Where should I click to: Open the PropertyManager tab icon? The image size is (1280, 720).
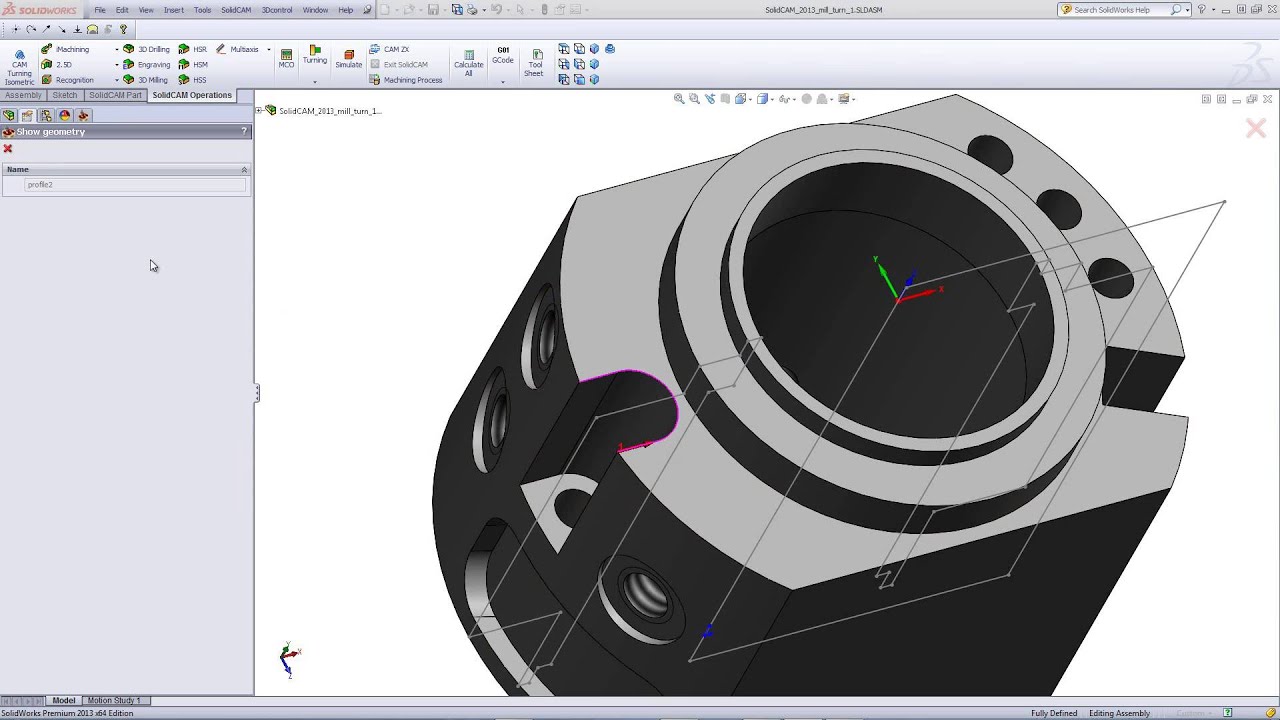(27, 116)
